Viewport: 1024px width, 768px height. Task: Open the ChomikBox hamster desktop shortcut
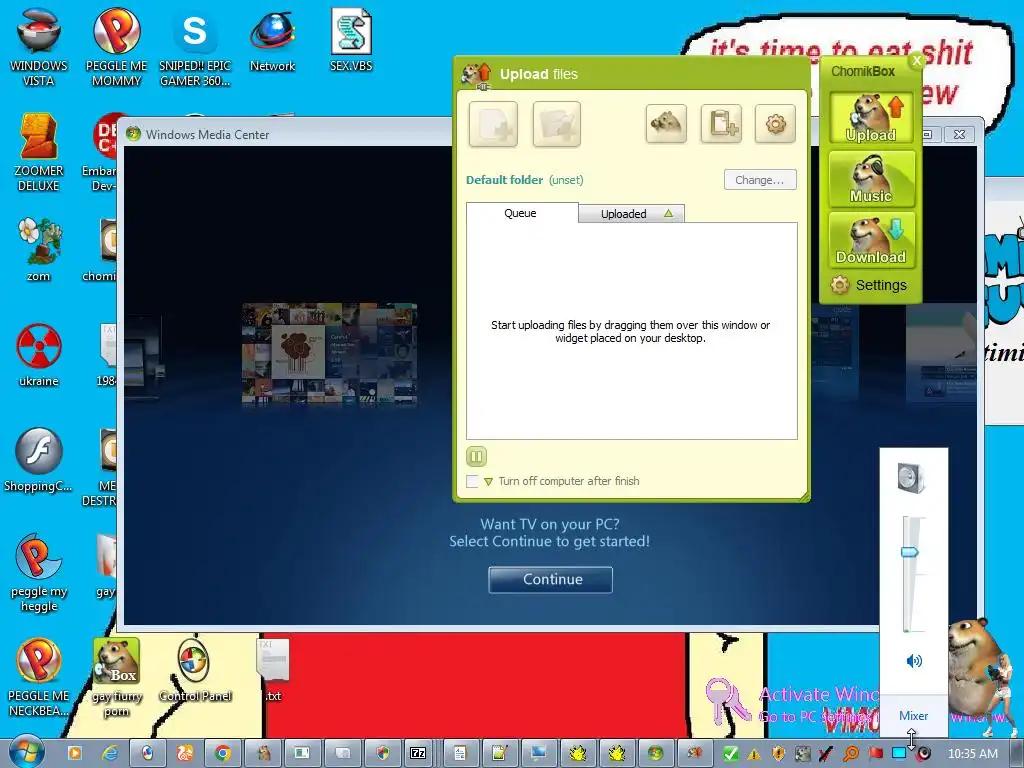pyautogui.click(x=116, y=677)
